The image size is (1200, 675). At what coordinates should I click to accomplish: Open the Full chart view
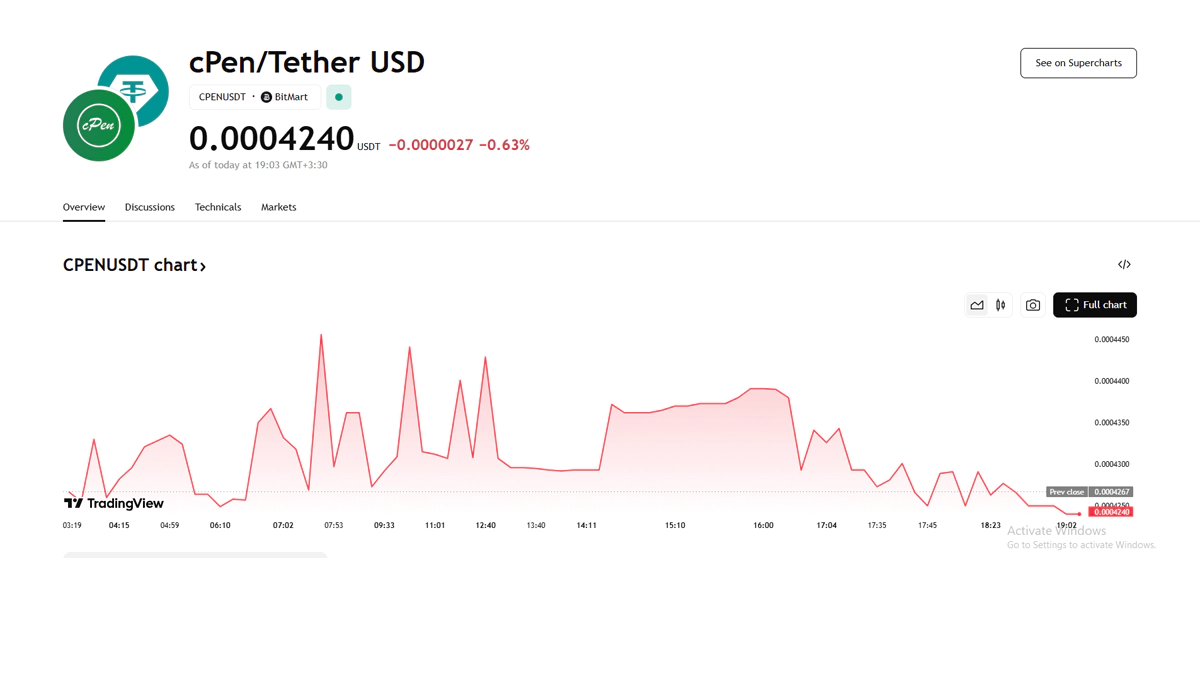pyautogui.click(x=1104, y=305)
